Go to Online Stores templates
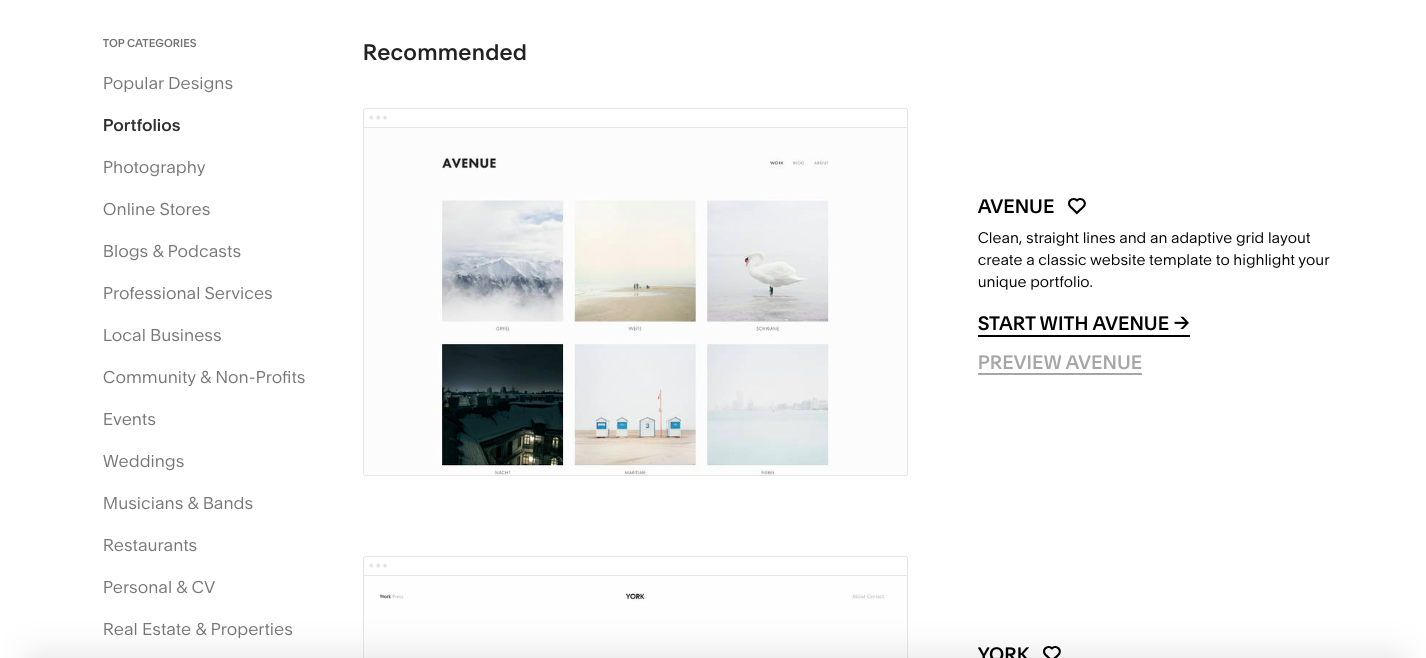 [157, 209]
